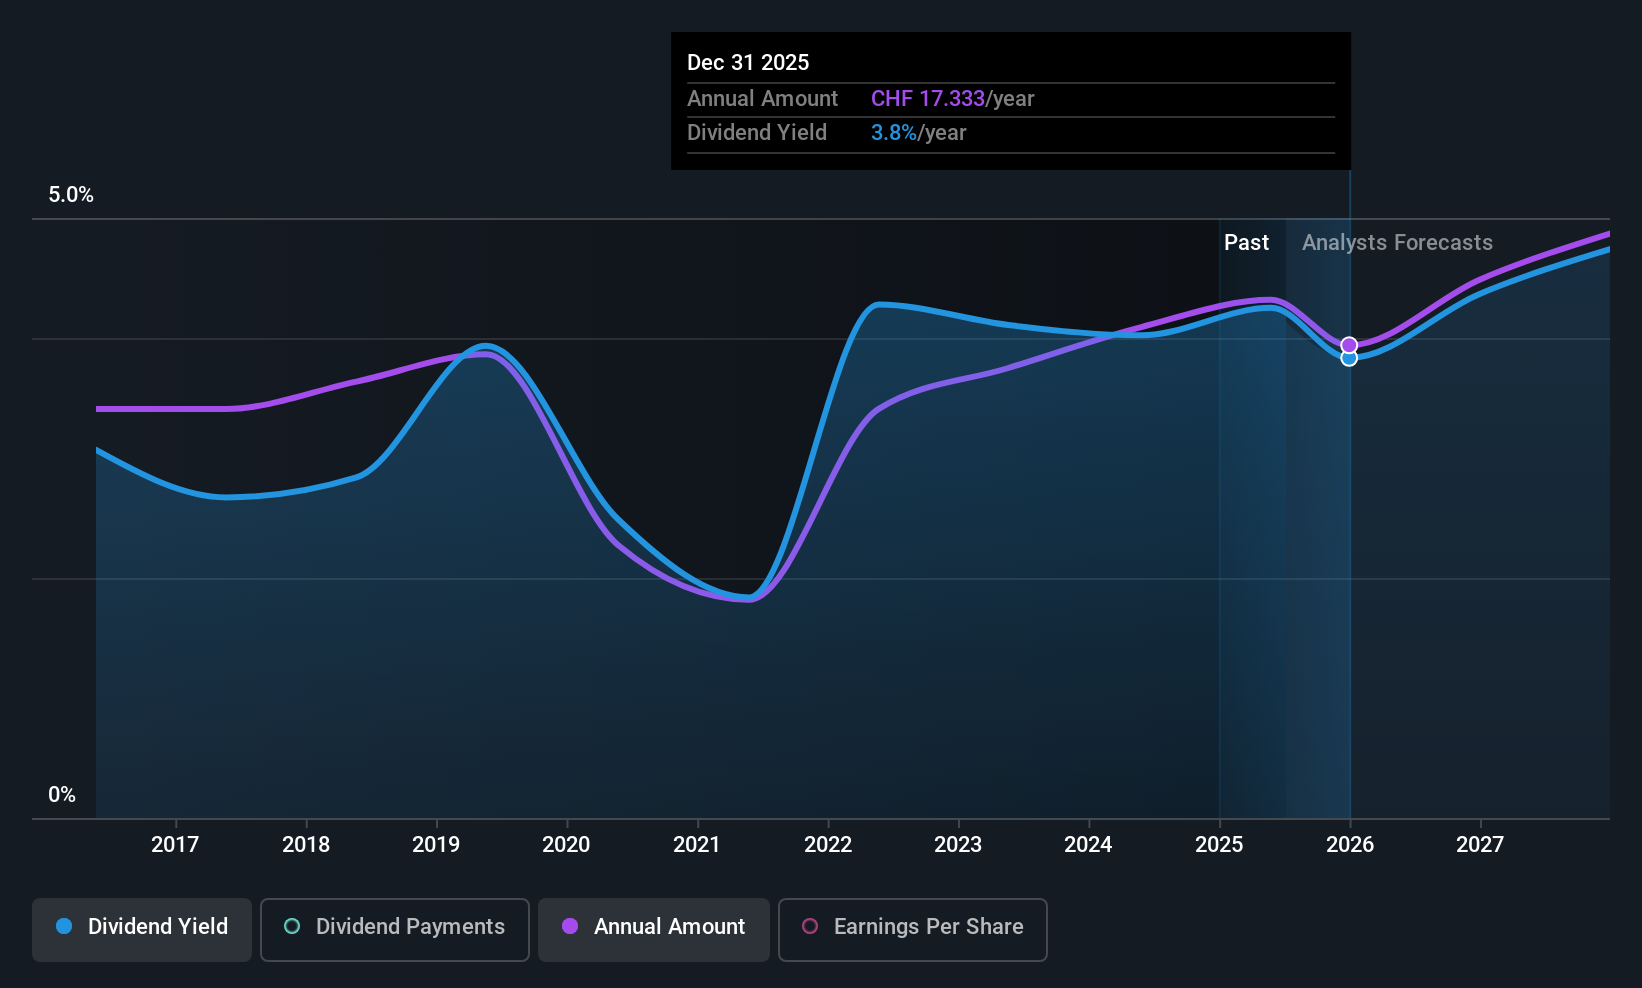Click the 0% y-axis label
1642x988 pixels.
(x=62, y=795)
